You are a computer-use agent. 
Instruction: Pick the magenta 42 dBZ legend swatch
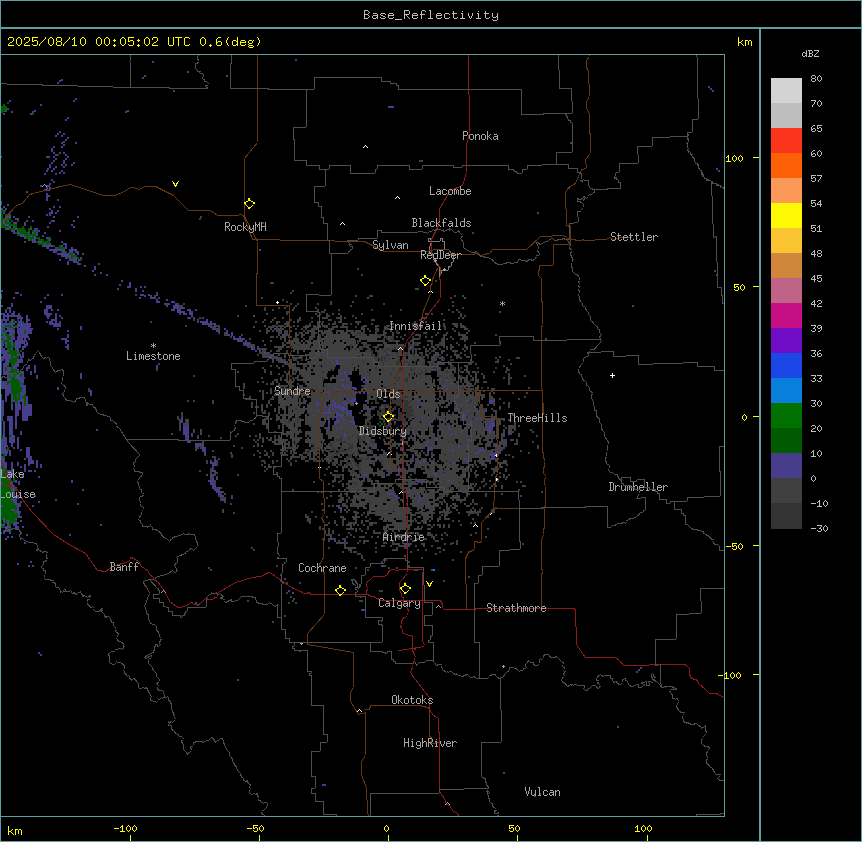[786, 315]
